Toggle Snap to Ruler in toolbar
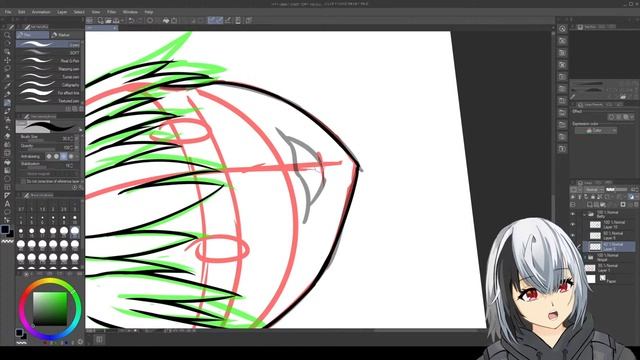This screenshot has height=360, width=640. point(212,20)
